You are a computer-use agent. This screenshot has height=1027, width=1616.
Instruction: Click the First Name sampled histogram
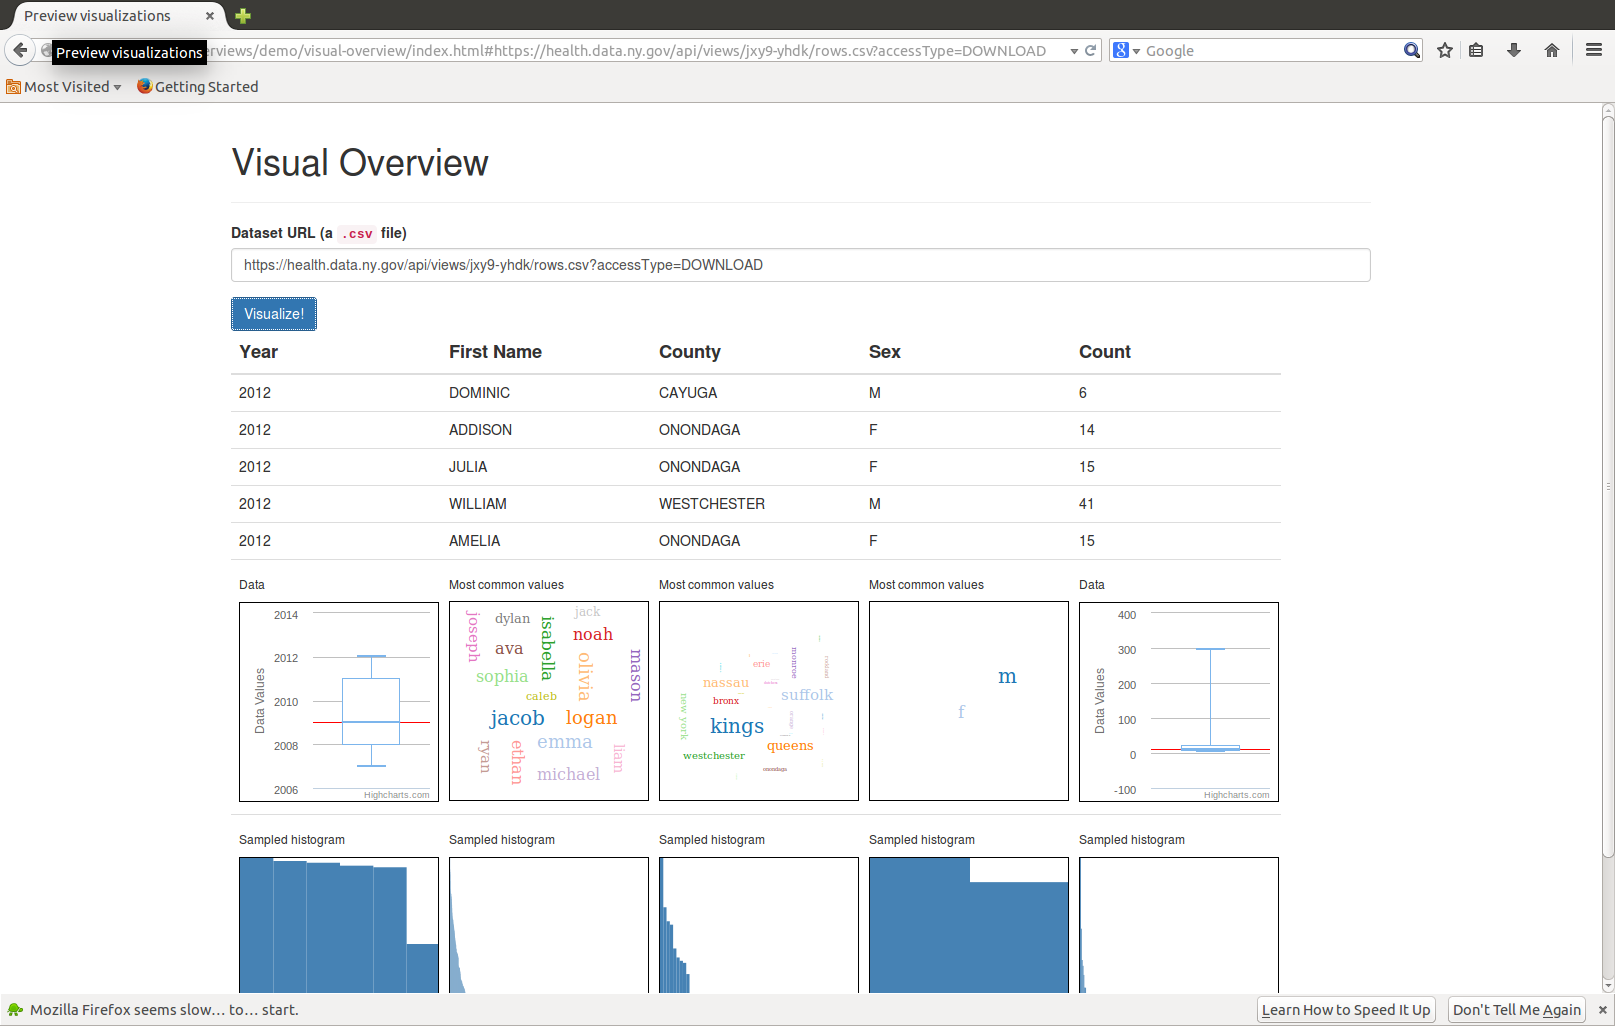coord(549,925)
